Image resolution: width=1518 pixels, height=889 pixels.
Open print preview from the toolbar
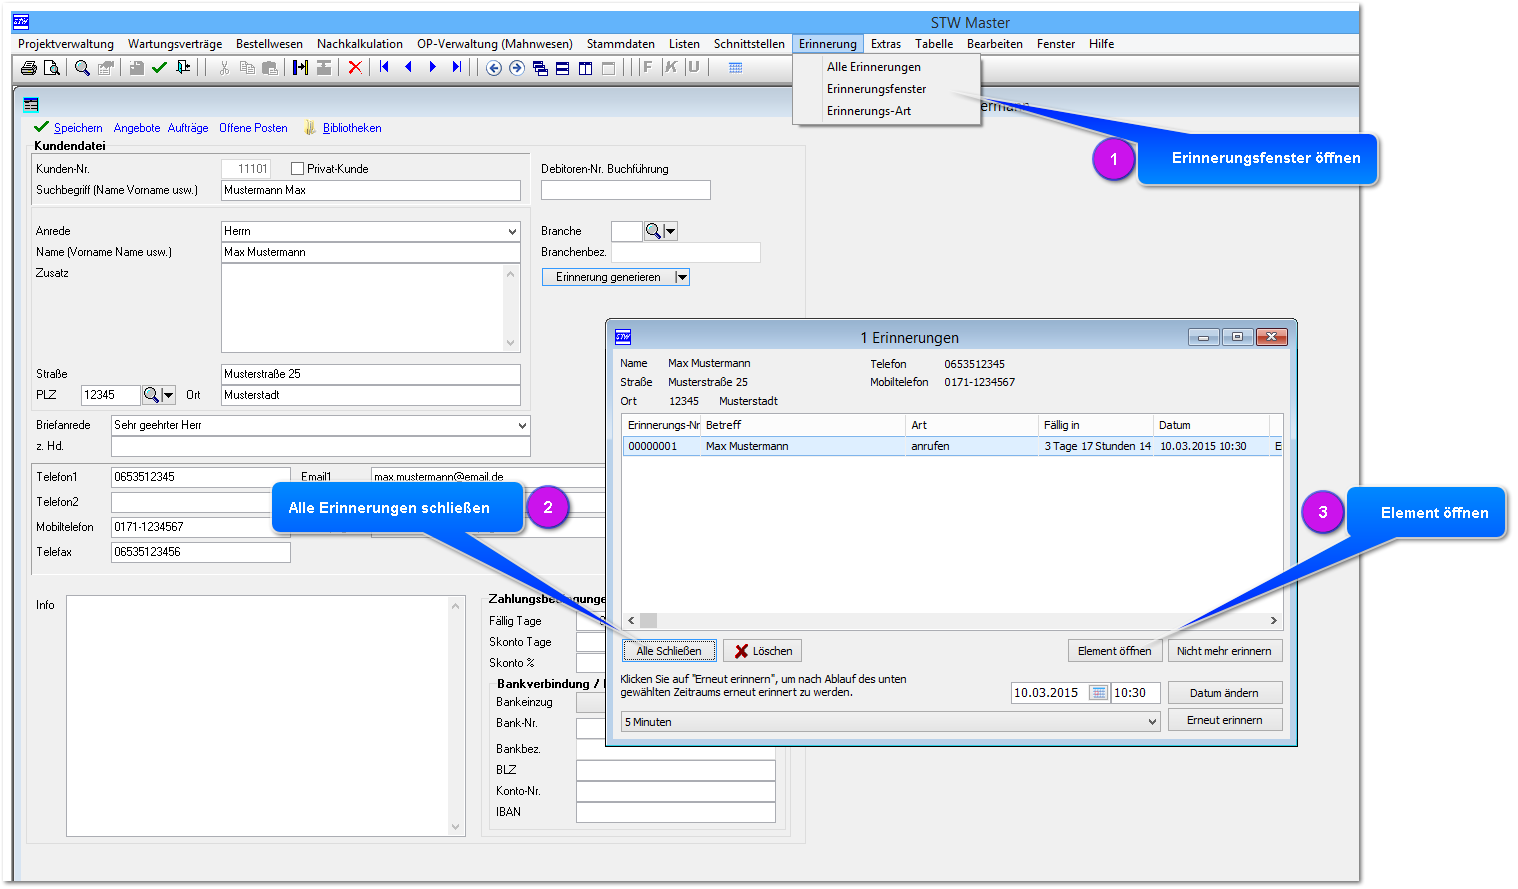(x=52, y=68)
